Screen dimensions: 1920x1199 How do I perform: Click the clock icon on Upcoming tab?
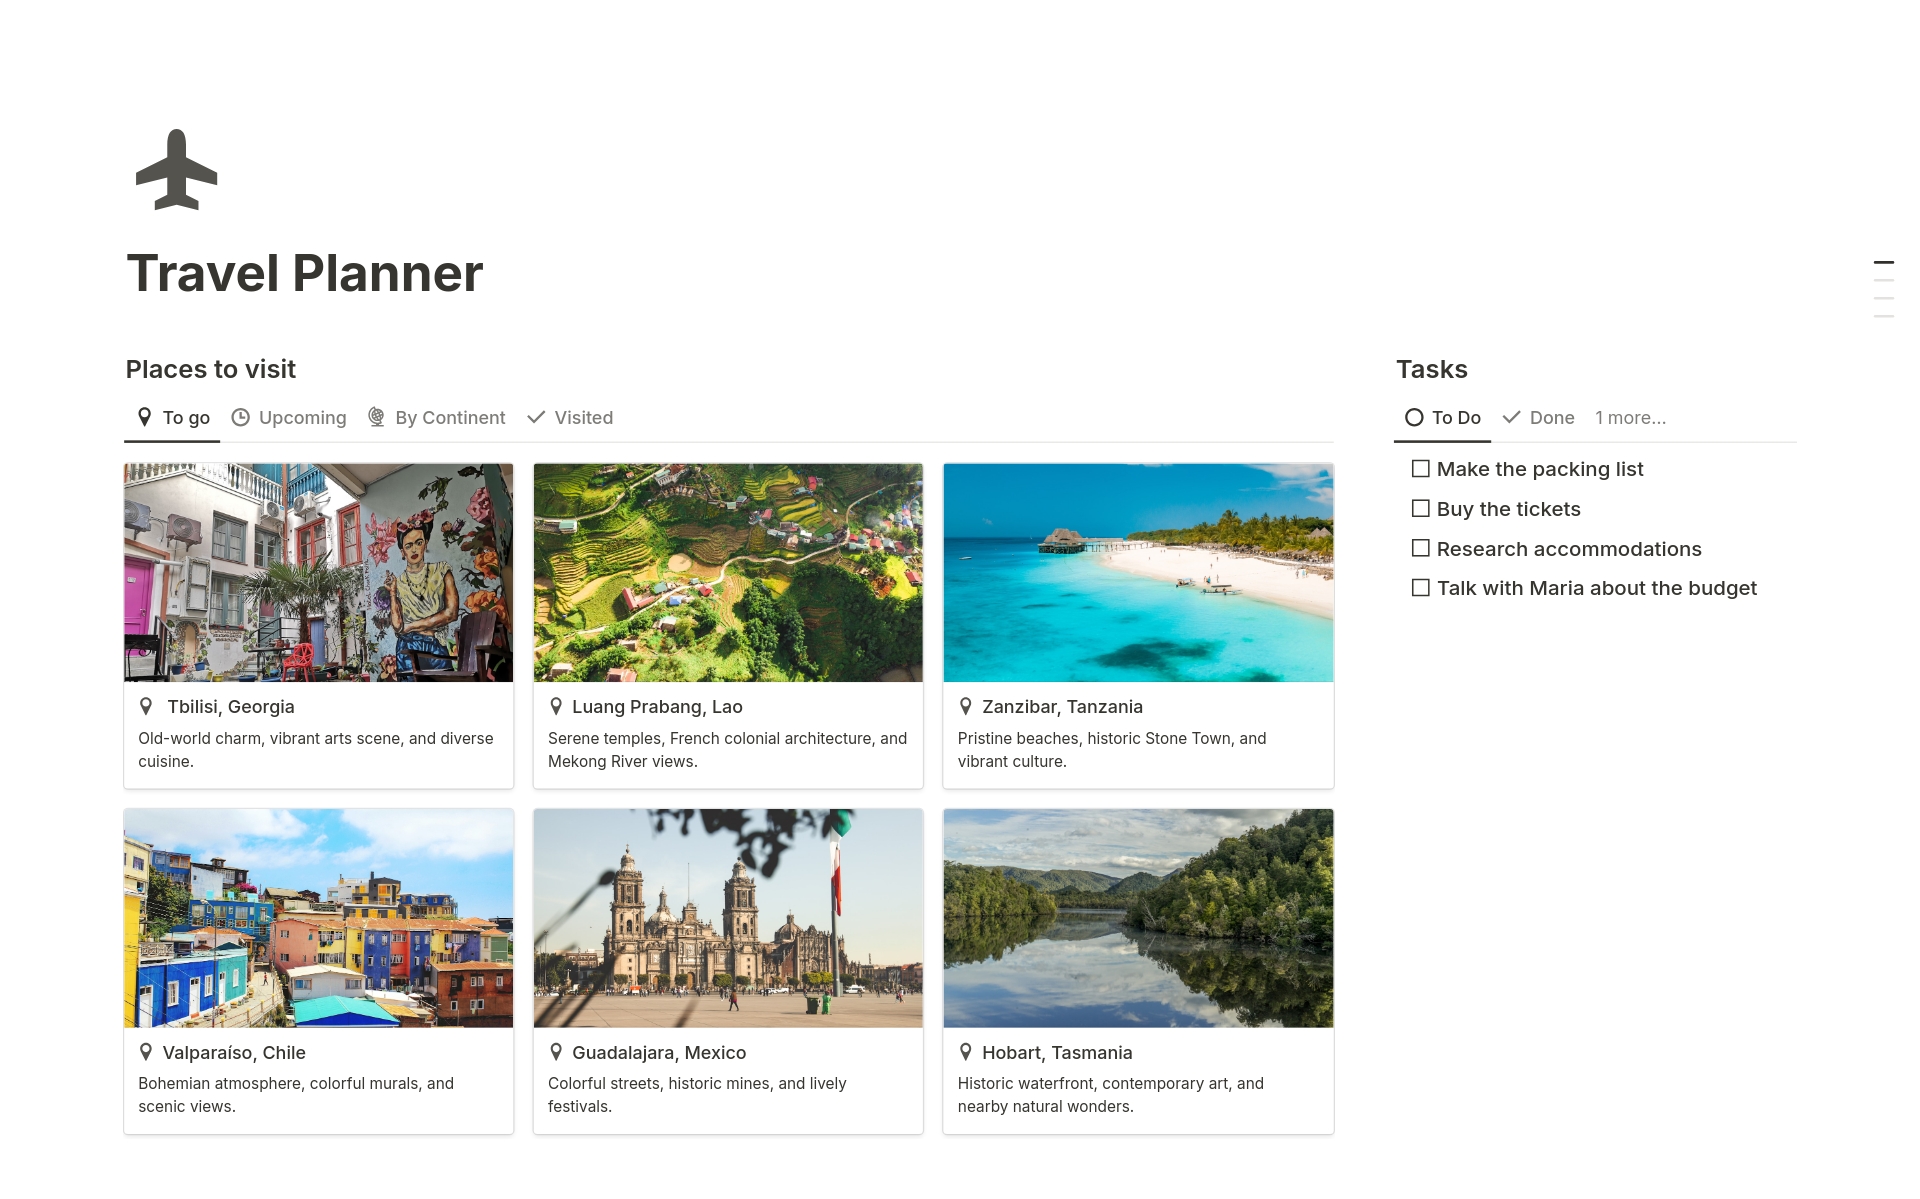click(240, 418)
